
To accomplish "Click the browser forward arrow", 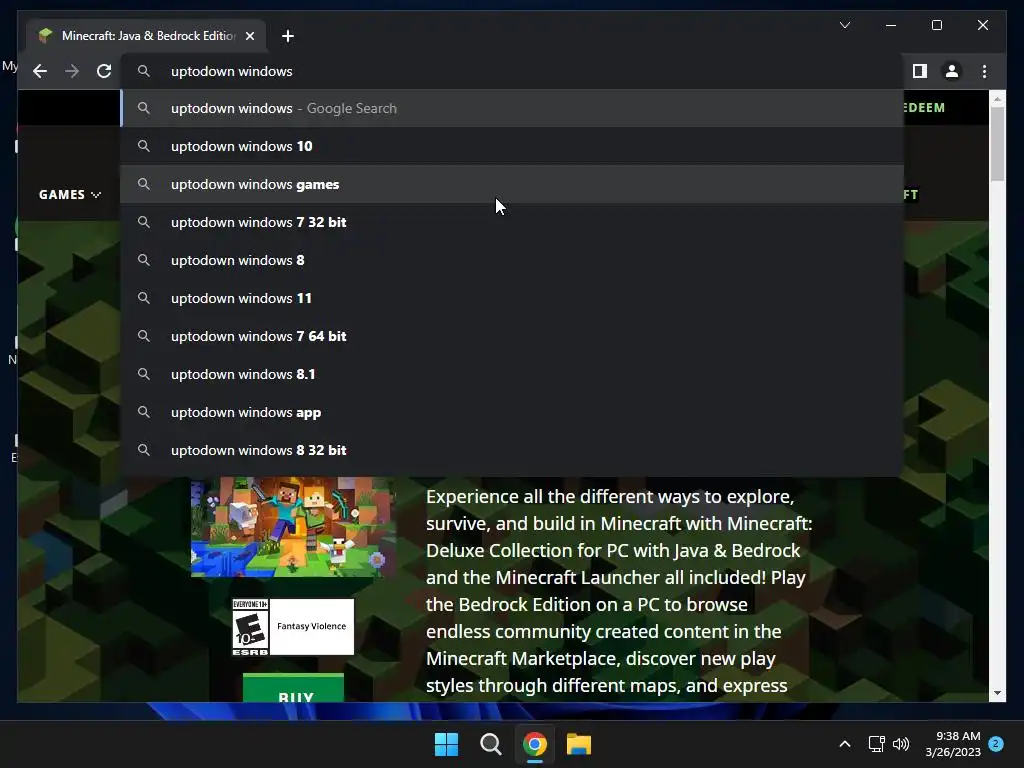I will point(72,71).
